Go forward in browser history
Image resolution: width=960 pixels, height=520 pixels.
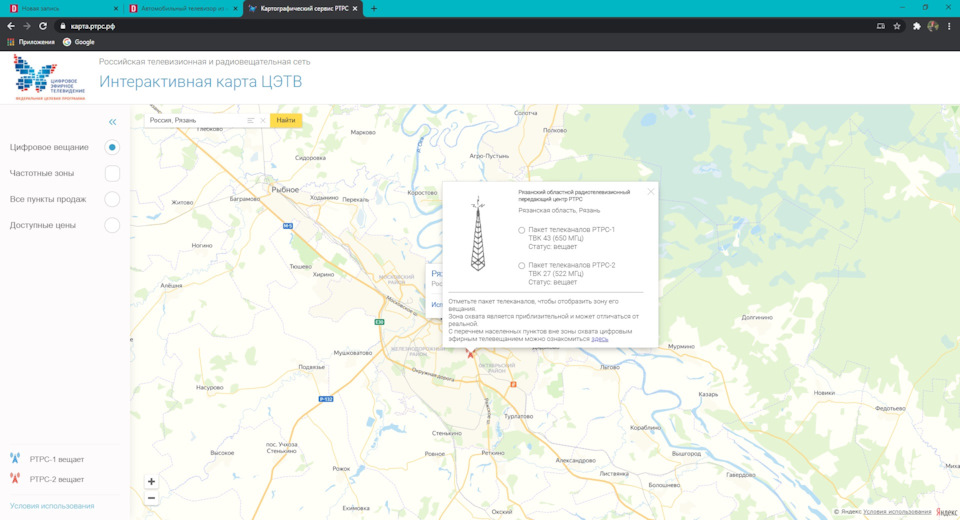coord(26,26)
